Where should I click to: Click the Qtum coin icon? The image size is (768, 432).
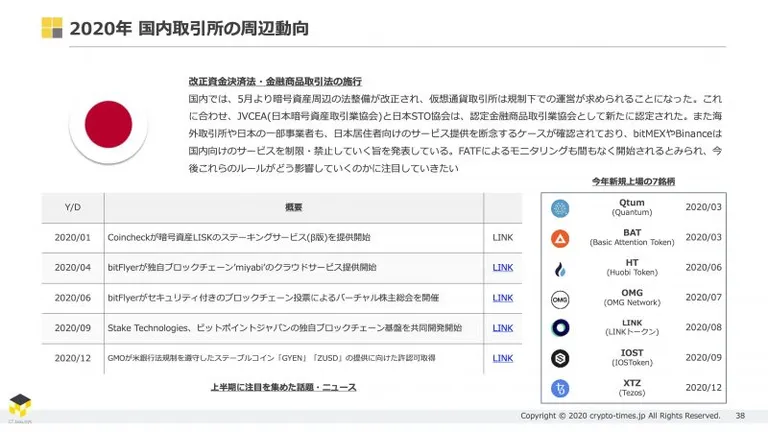click(x=560, y=208)
